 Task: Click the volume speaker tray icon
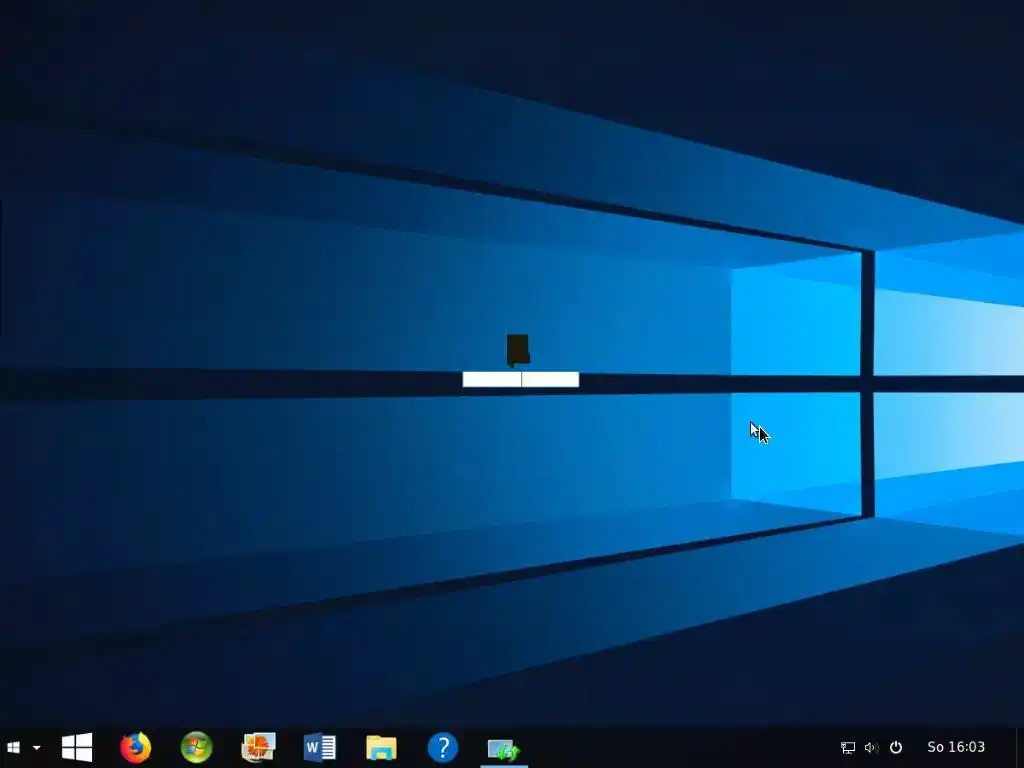(x=872, y=747)
